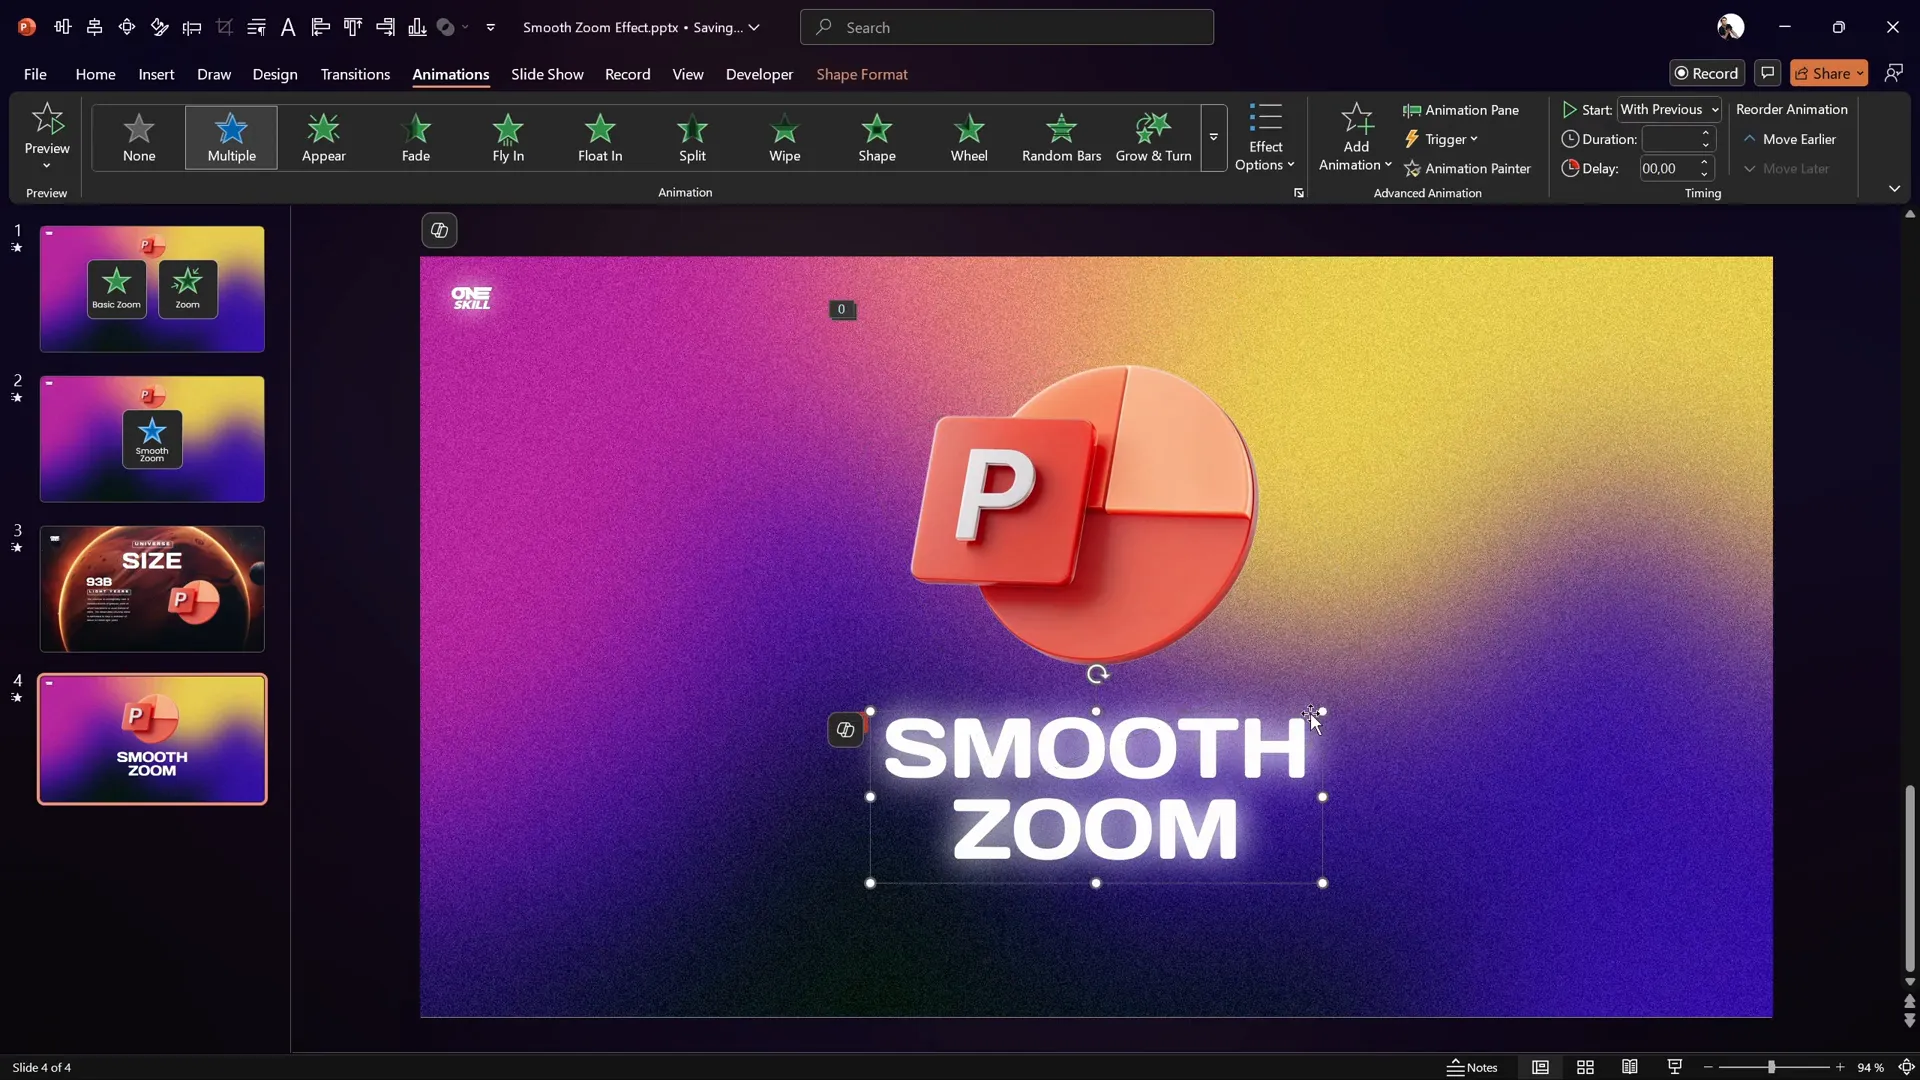Select the Random Bars animation effect

point(1061,137)
